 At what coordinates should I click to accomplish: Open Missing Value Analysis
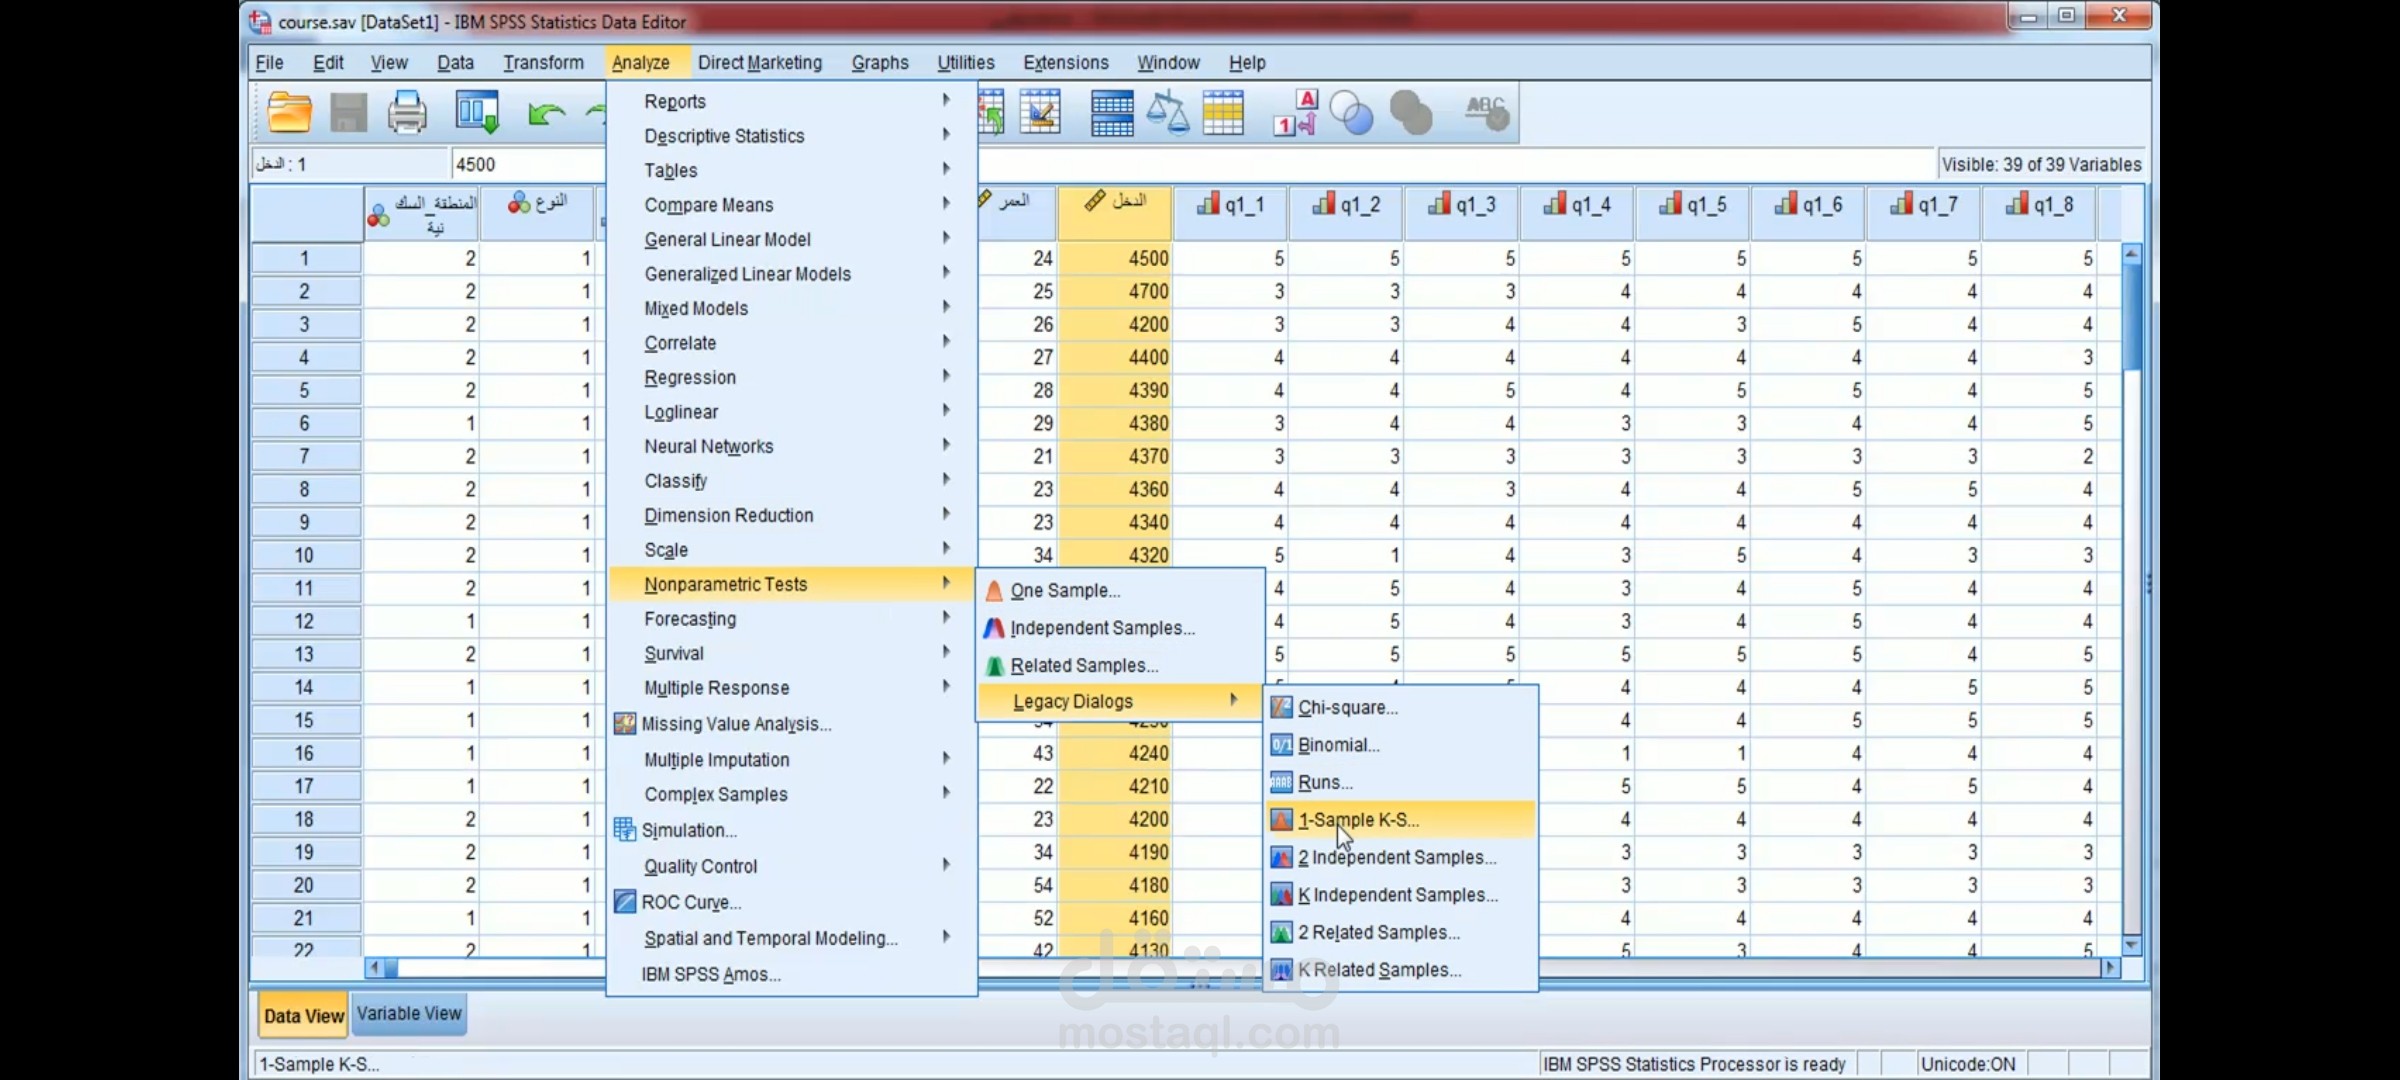pyautogui.click(x=735, y=723)
